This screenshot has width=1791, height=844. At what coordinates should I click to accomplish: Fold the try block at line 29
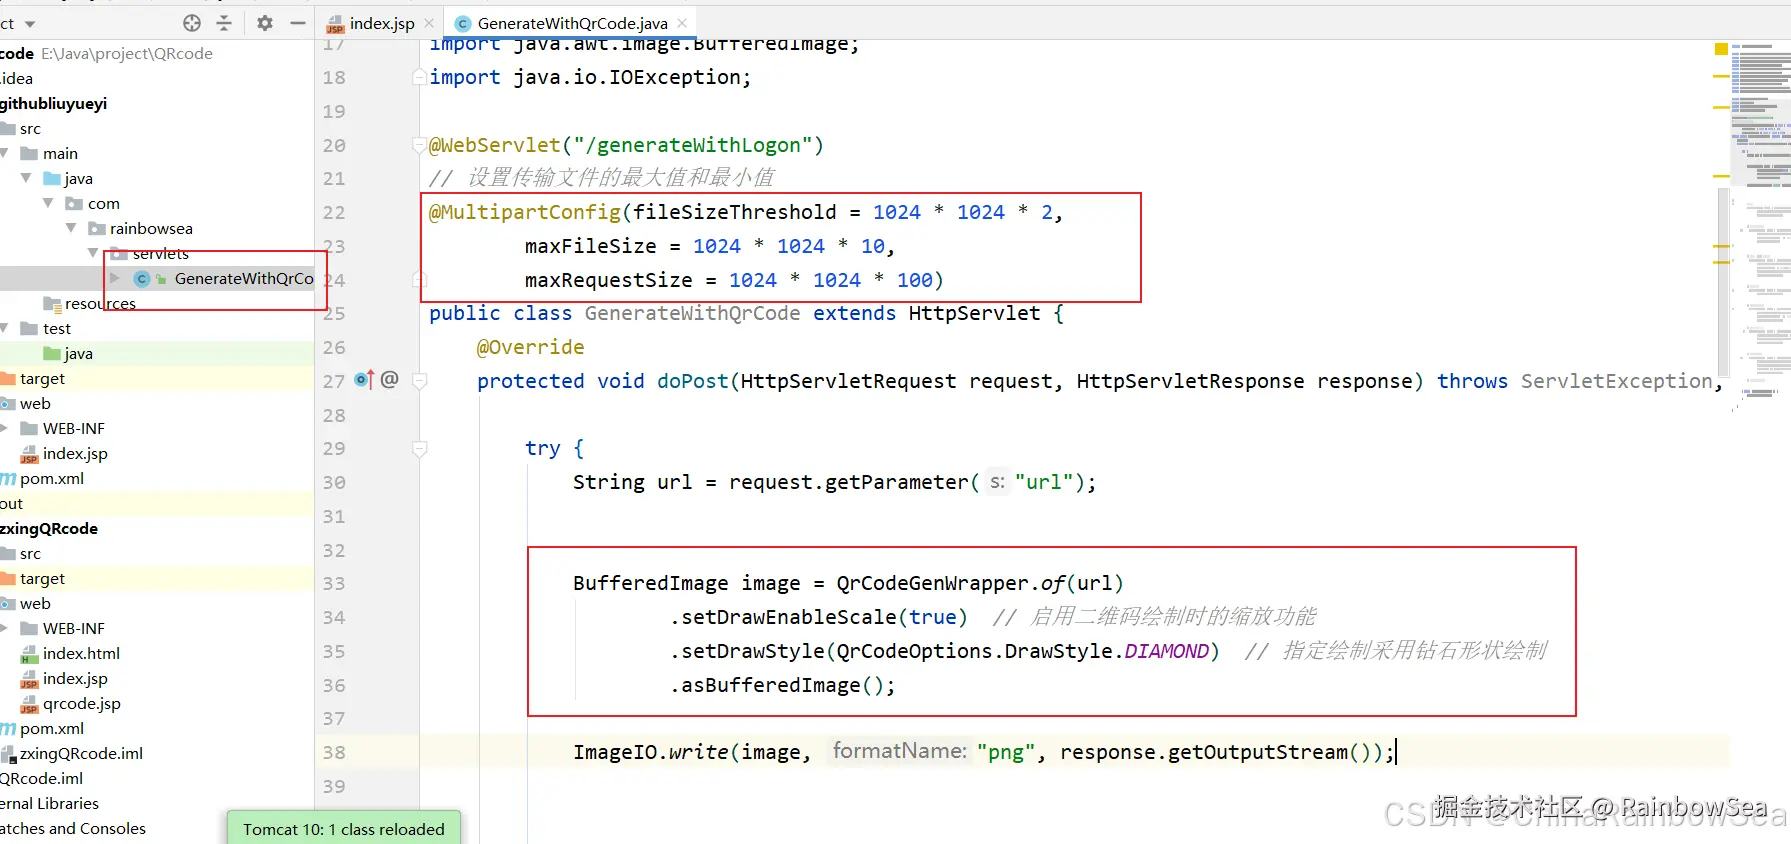420,449
